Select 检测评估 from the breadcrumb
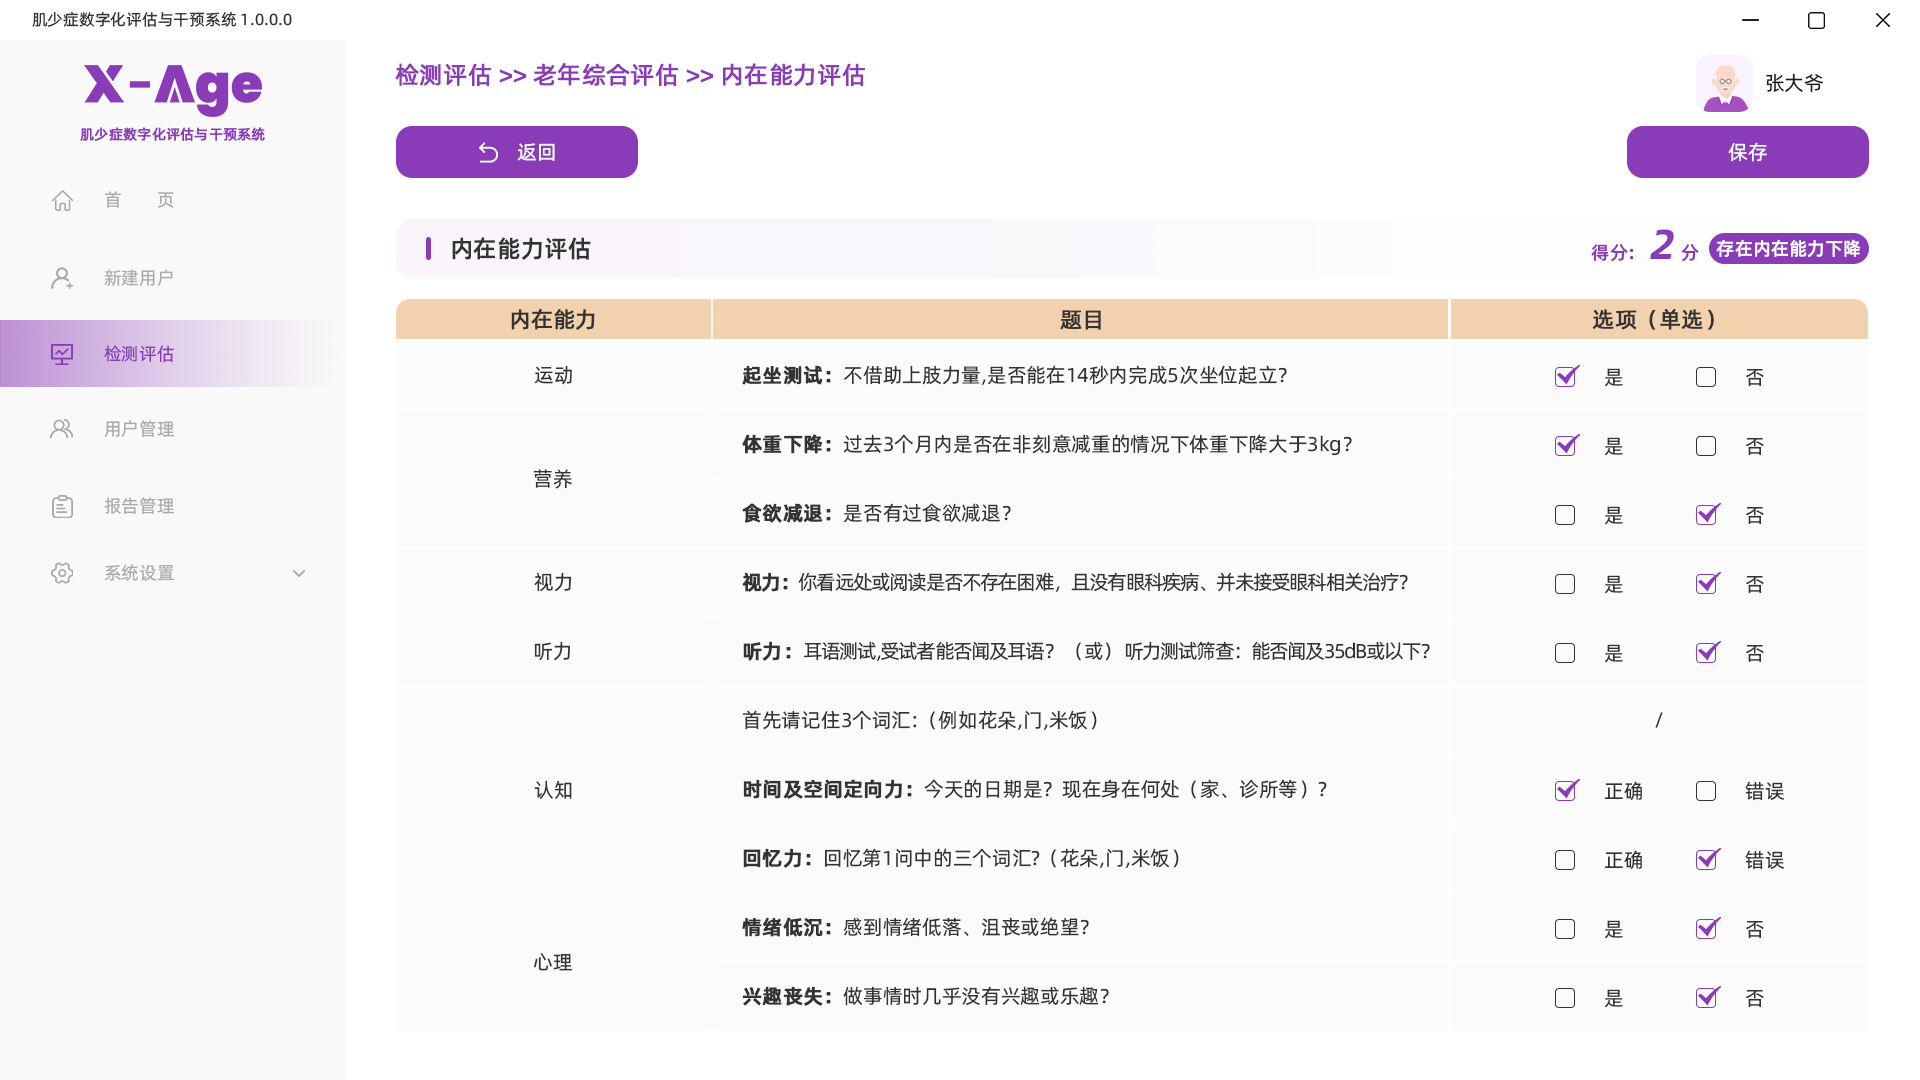Screen dimensions: 1920x1080 click(444, 75)
